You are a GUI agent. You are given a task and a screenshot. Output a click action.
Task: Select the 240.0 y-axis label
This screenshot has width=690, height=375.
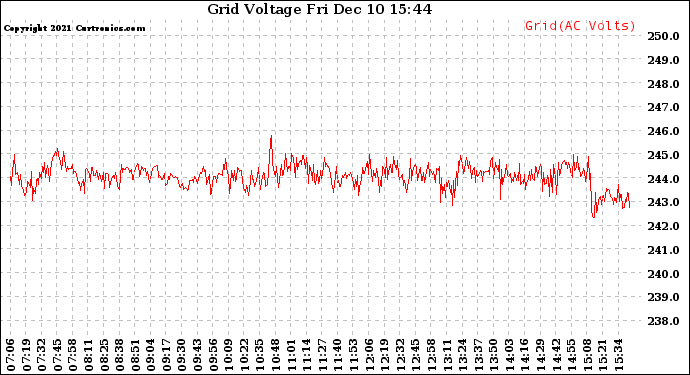(x=663, y=274)
